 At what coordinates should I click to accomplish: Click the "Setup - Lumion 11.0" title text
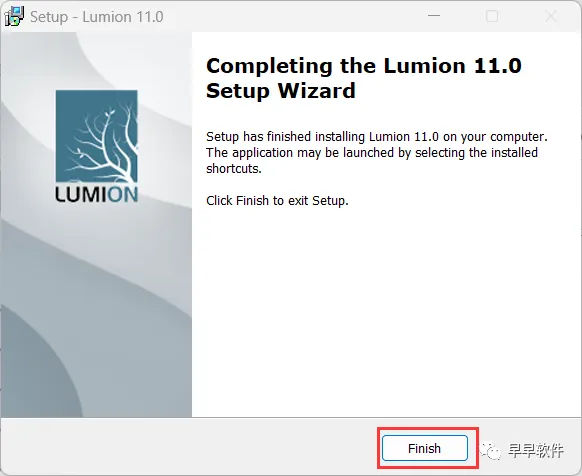[x=97, y=17]
